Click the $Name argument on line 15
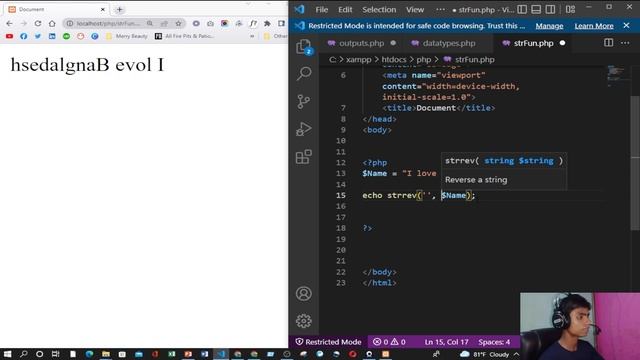Viewport: 640px width, 360px height. pyautogui.click(x=453, y=195)
